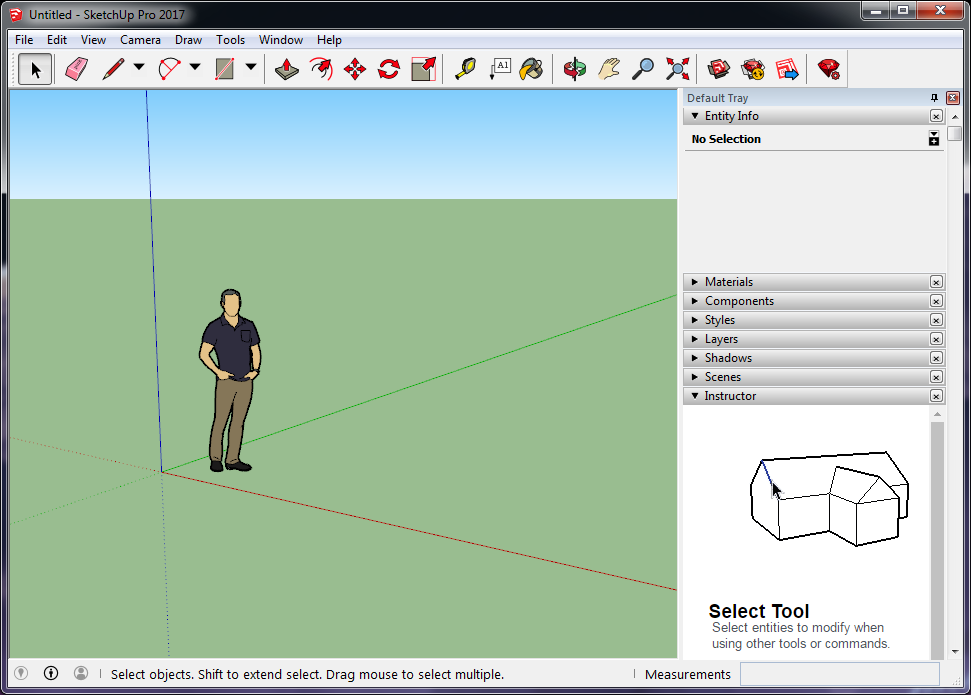Open the Edit menu
971x695 pixels.
click(57, 40)
